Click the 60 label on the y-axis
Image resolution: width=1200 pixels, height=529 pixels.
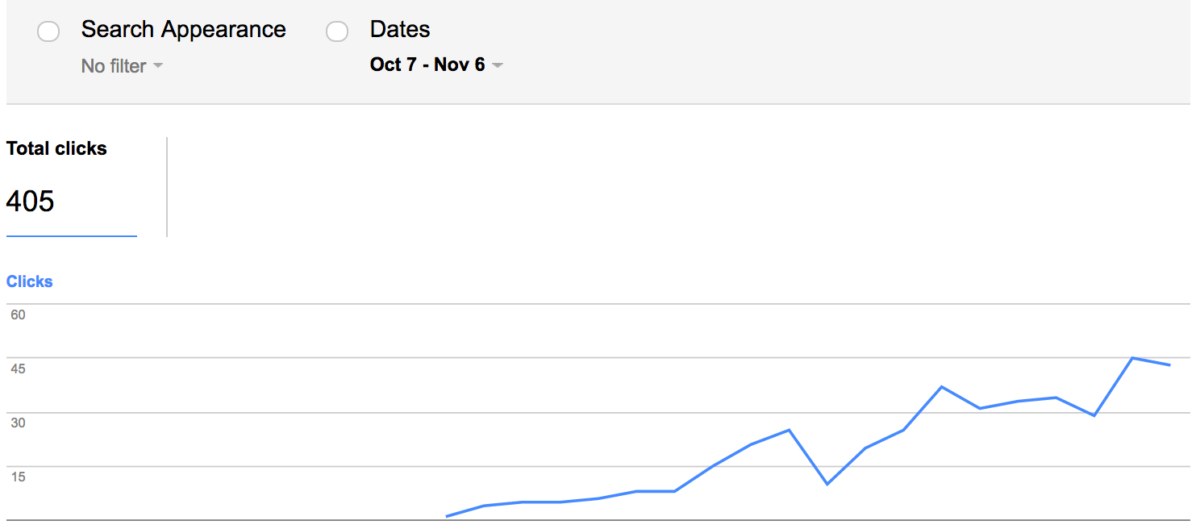pos(18,315)
